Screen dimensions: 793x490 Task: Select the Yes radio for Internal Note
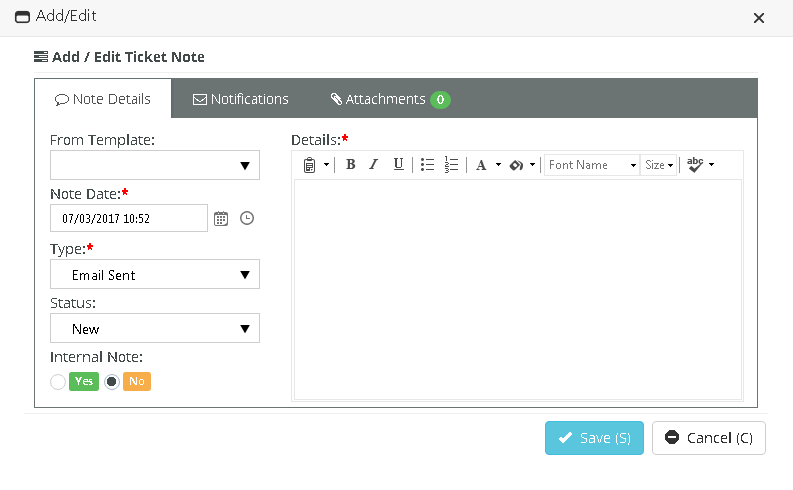(58, 382)
